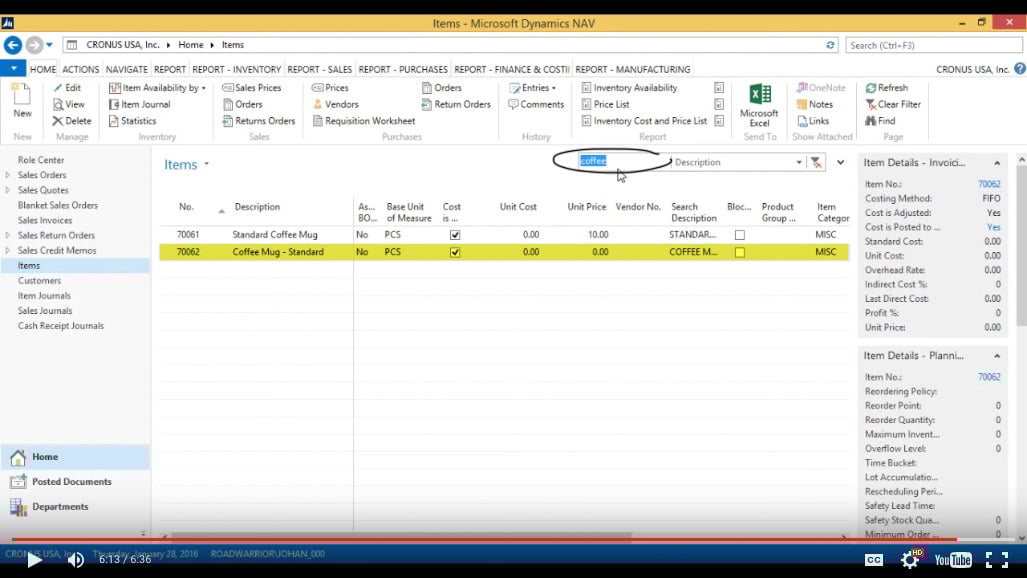This screenshot has height=578, width=1027.
Task: Open Comments in History group
Action: click(x=536, y=104)
